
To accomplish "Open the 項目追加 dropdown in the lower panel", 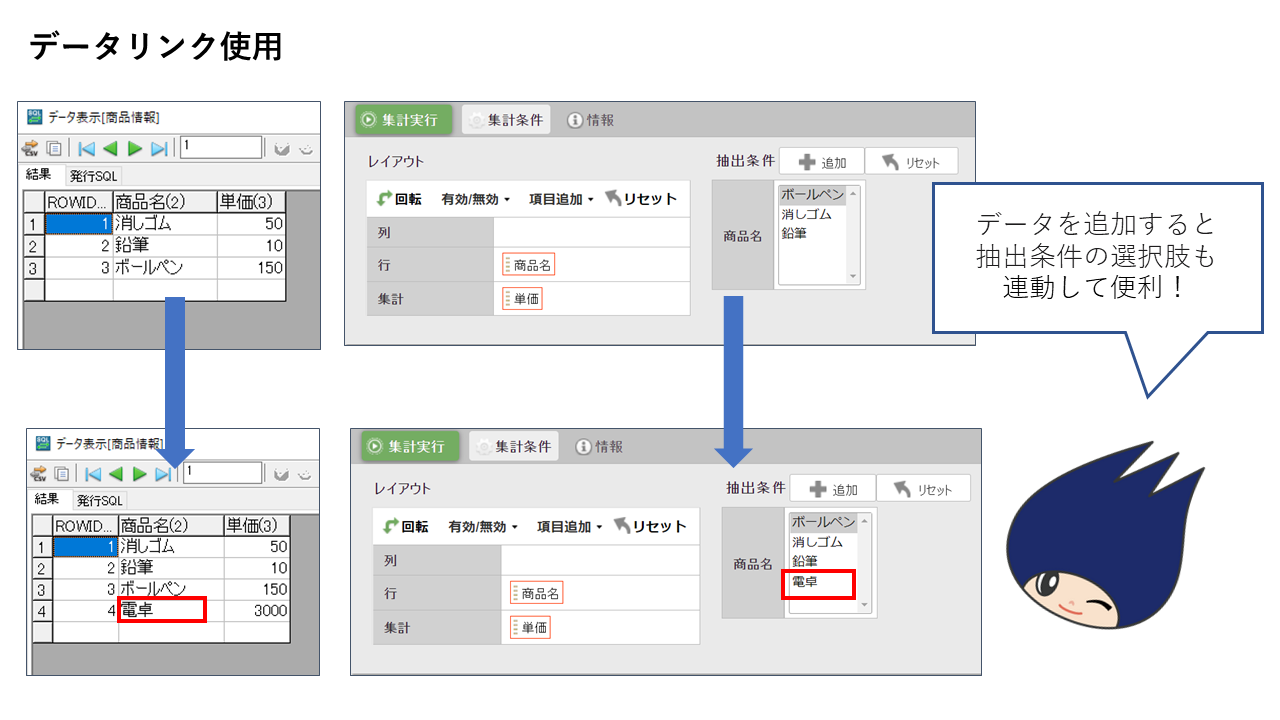I will click(568, 525).
